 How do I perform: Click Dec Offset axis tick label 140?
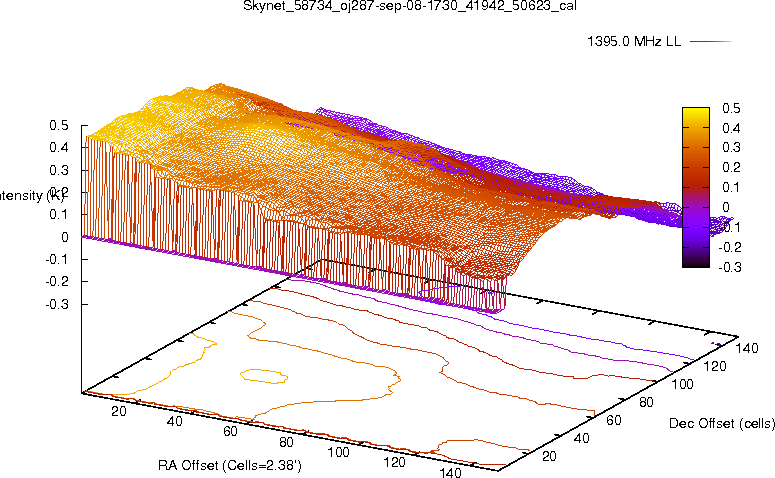(747, 348)
